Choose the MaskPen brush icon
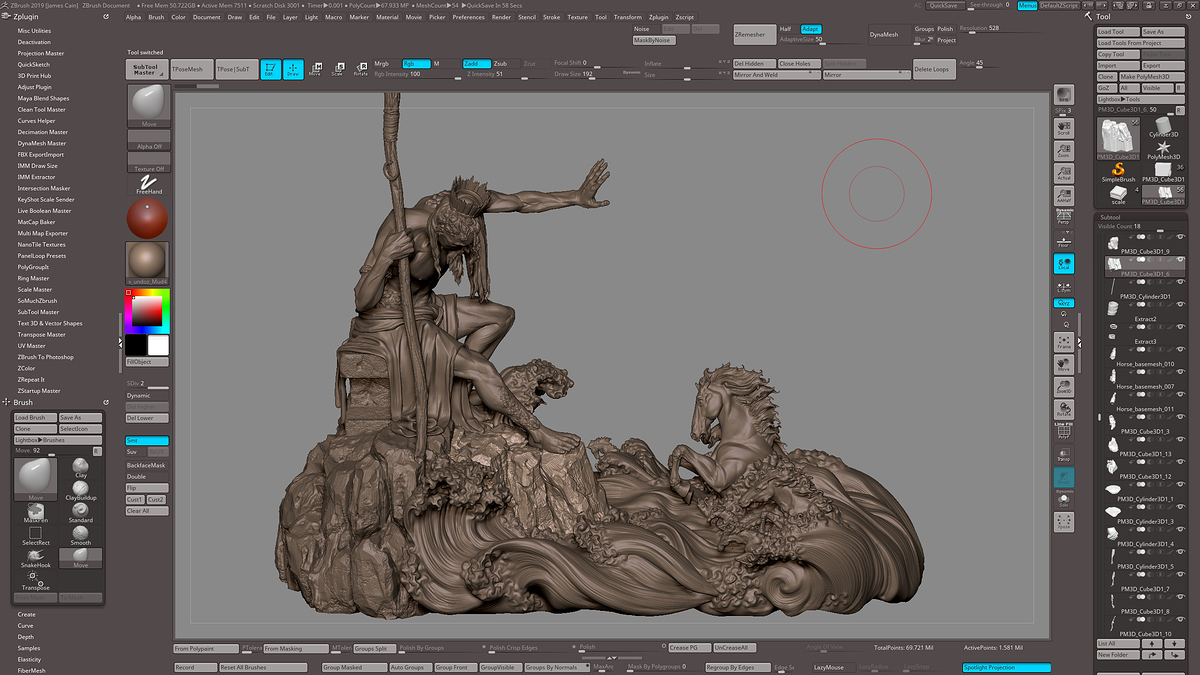This screenshot has width=1200, height=675. 35,513
